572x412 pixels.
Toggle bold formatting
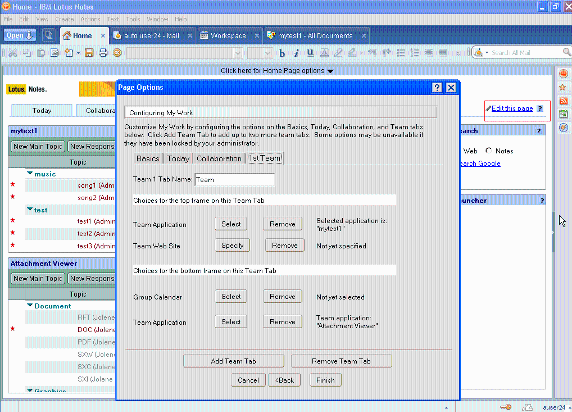point(282,53)
